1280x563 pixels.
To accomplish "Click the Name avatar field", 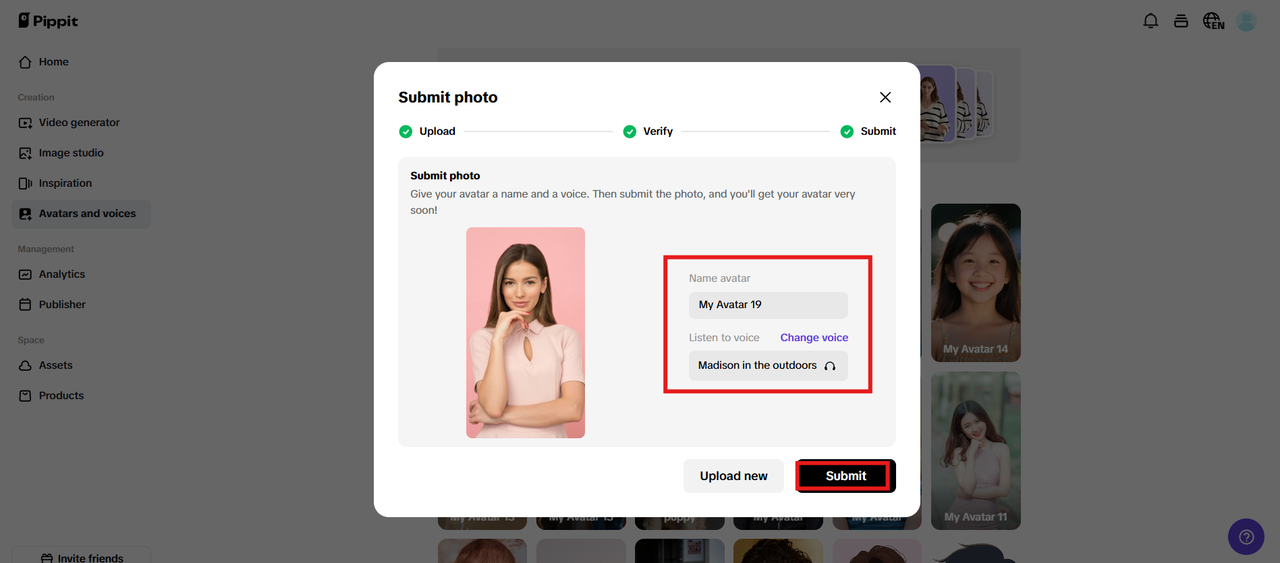I will [768, 305].
